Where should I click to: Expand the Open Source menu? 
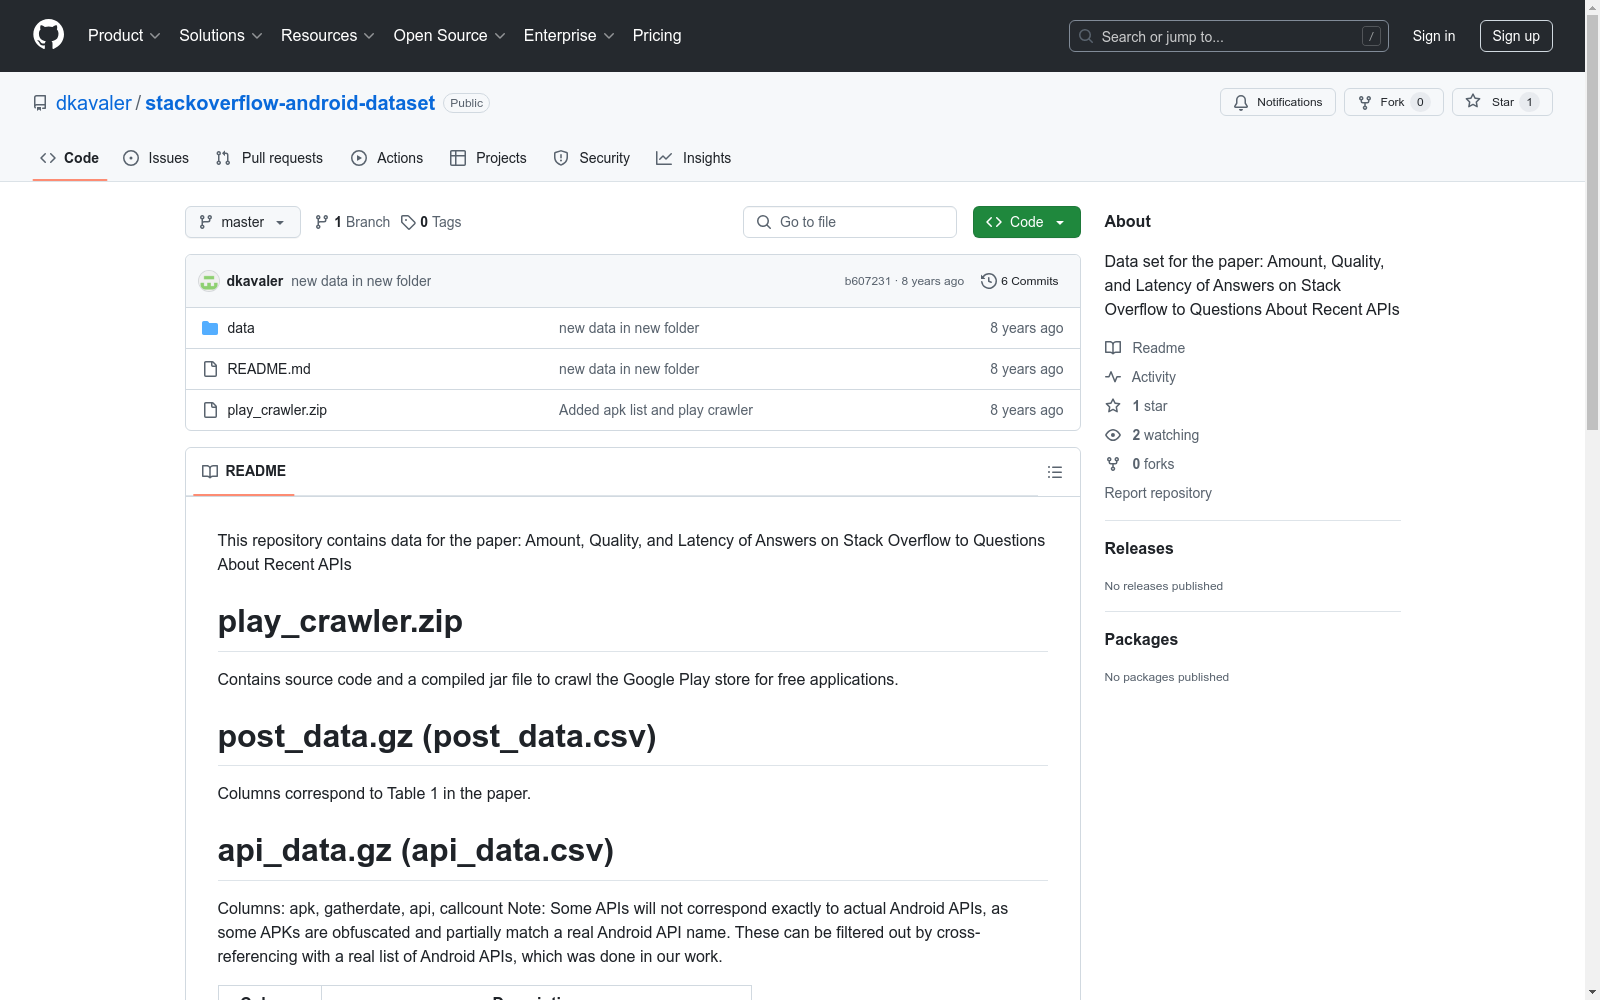click(x=450, y=36)
